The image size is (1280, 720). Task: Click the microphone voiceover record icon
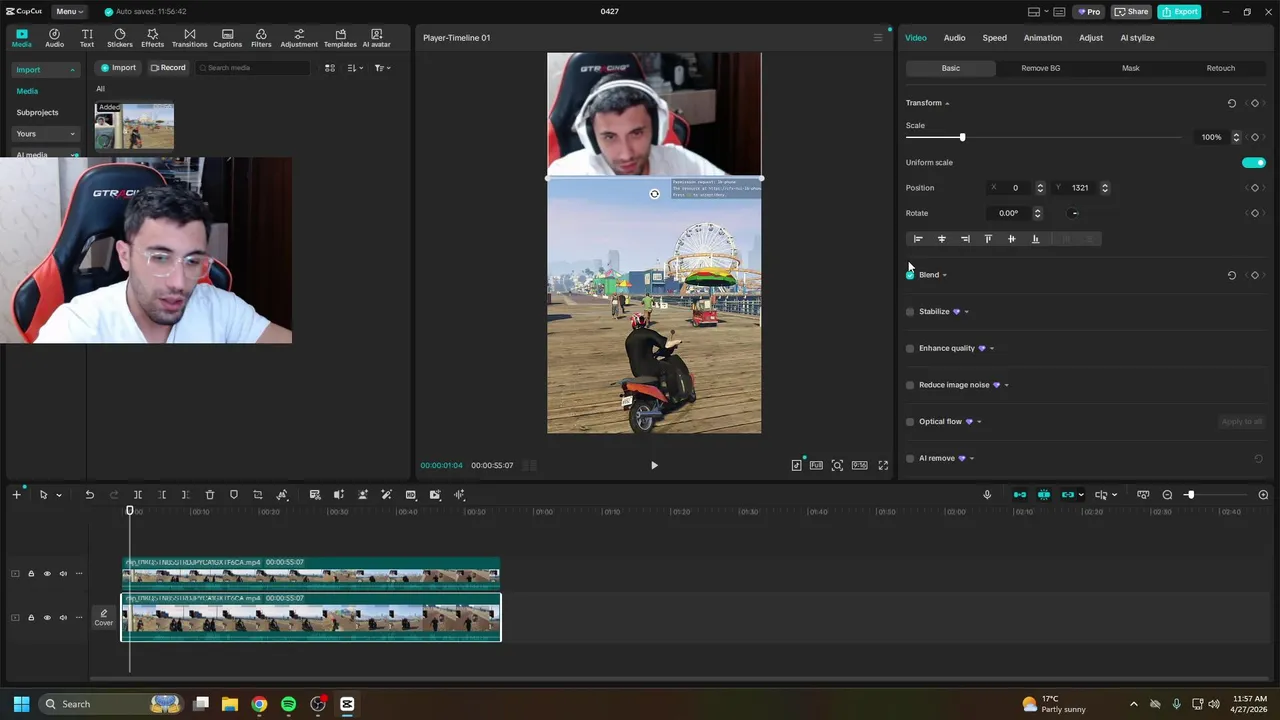tap(987, 495)
